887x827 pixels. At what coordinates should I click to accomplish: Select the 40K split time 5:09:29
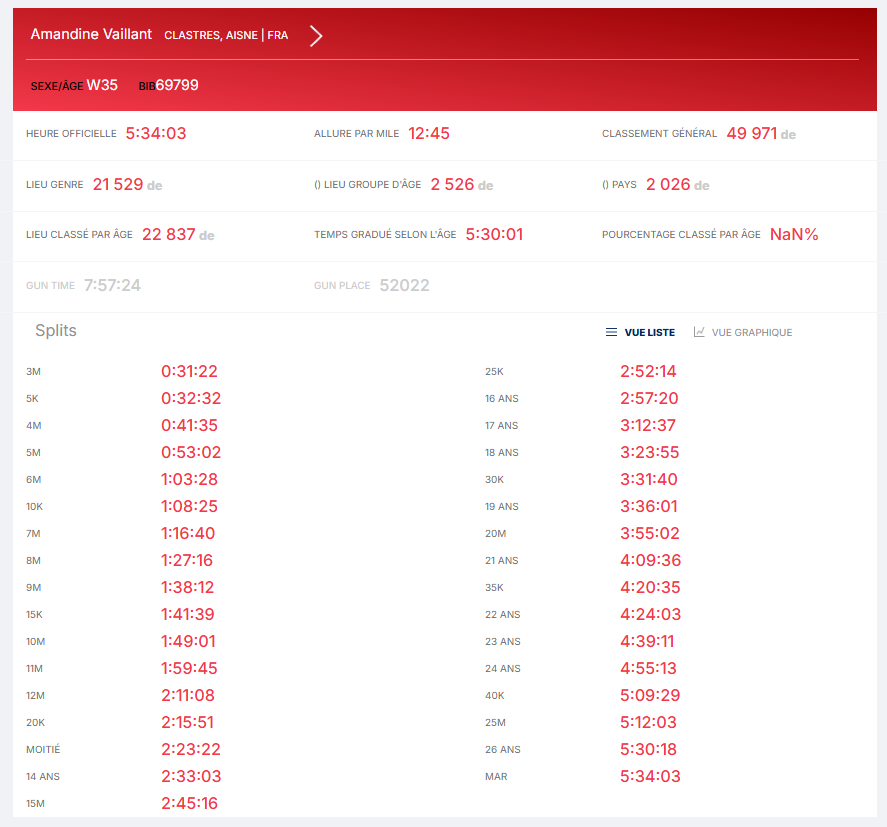650,695
